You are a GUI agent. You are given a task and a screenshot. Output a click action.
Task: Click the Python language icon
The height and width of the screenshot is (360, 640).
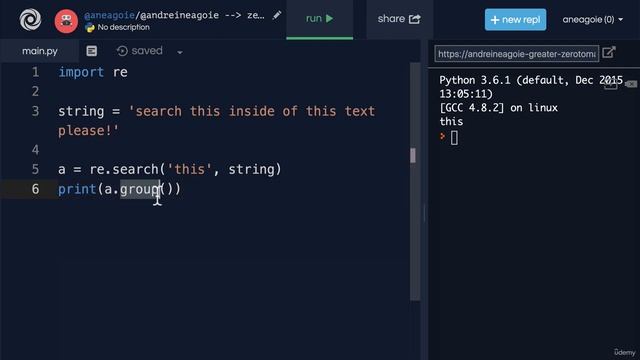click(90, 28)
